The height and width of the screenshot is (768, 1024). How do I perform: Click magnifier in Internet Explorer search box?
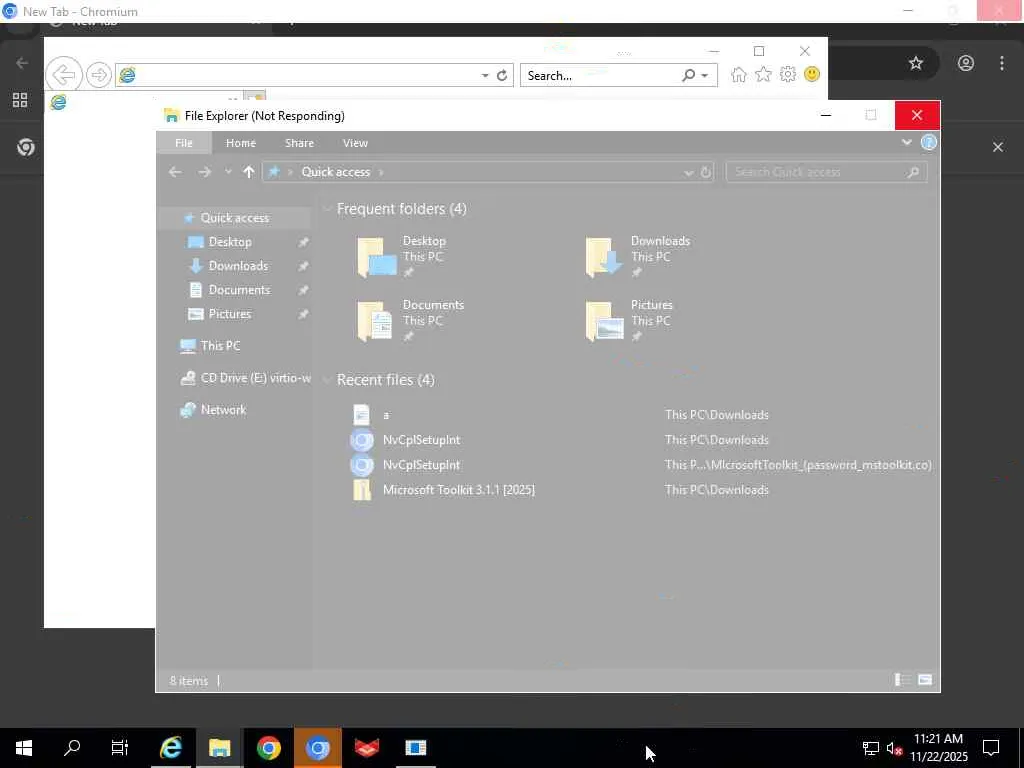[x=688, y=75]
